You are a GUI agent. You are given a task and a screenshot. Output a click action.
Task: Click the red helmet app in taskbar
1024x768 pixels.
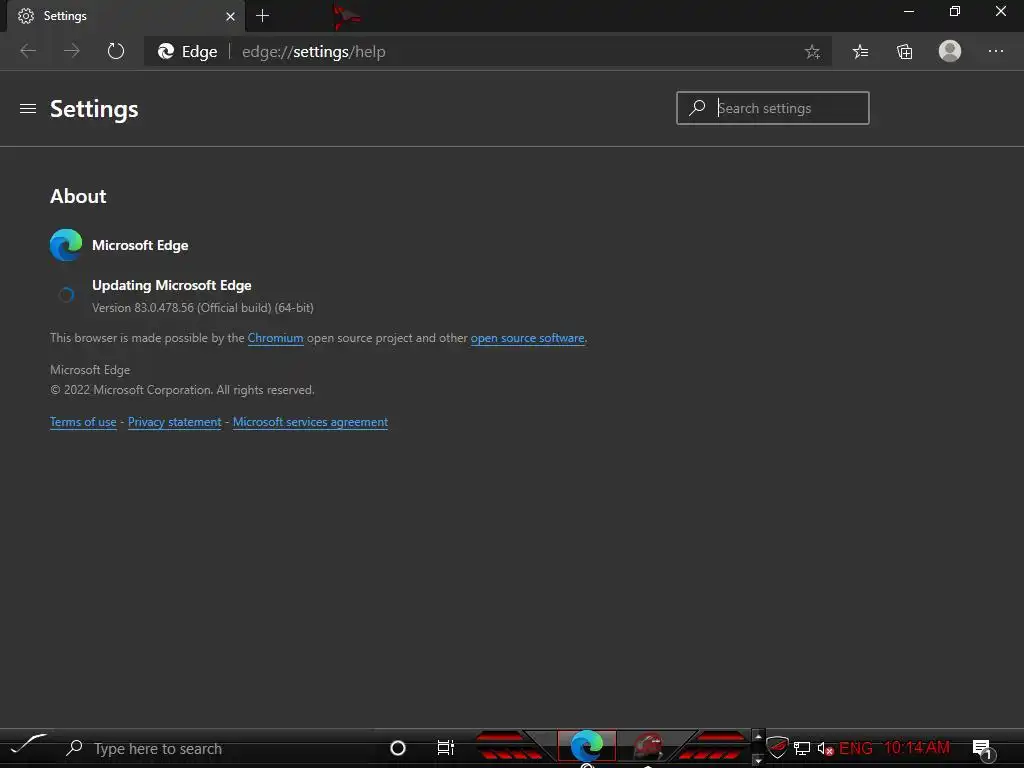tap(647, 747)
